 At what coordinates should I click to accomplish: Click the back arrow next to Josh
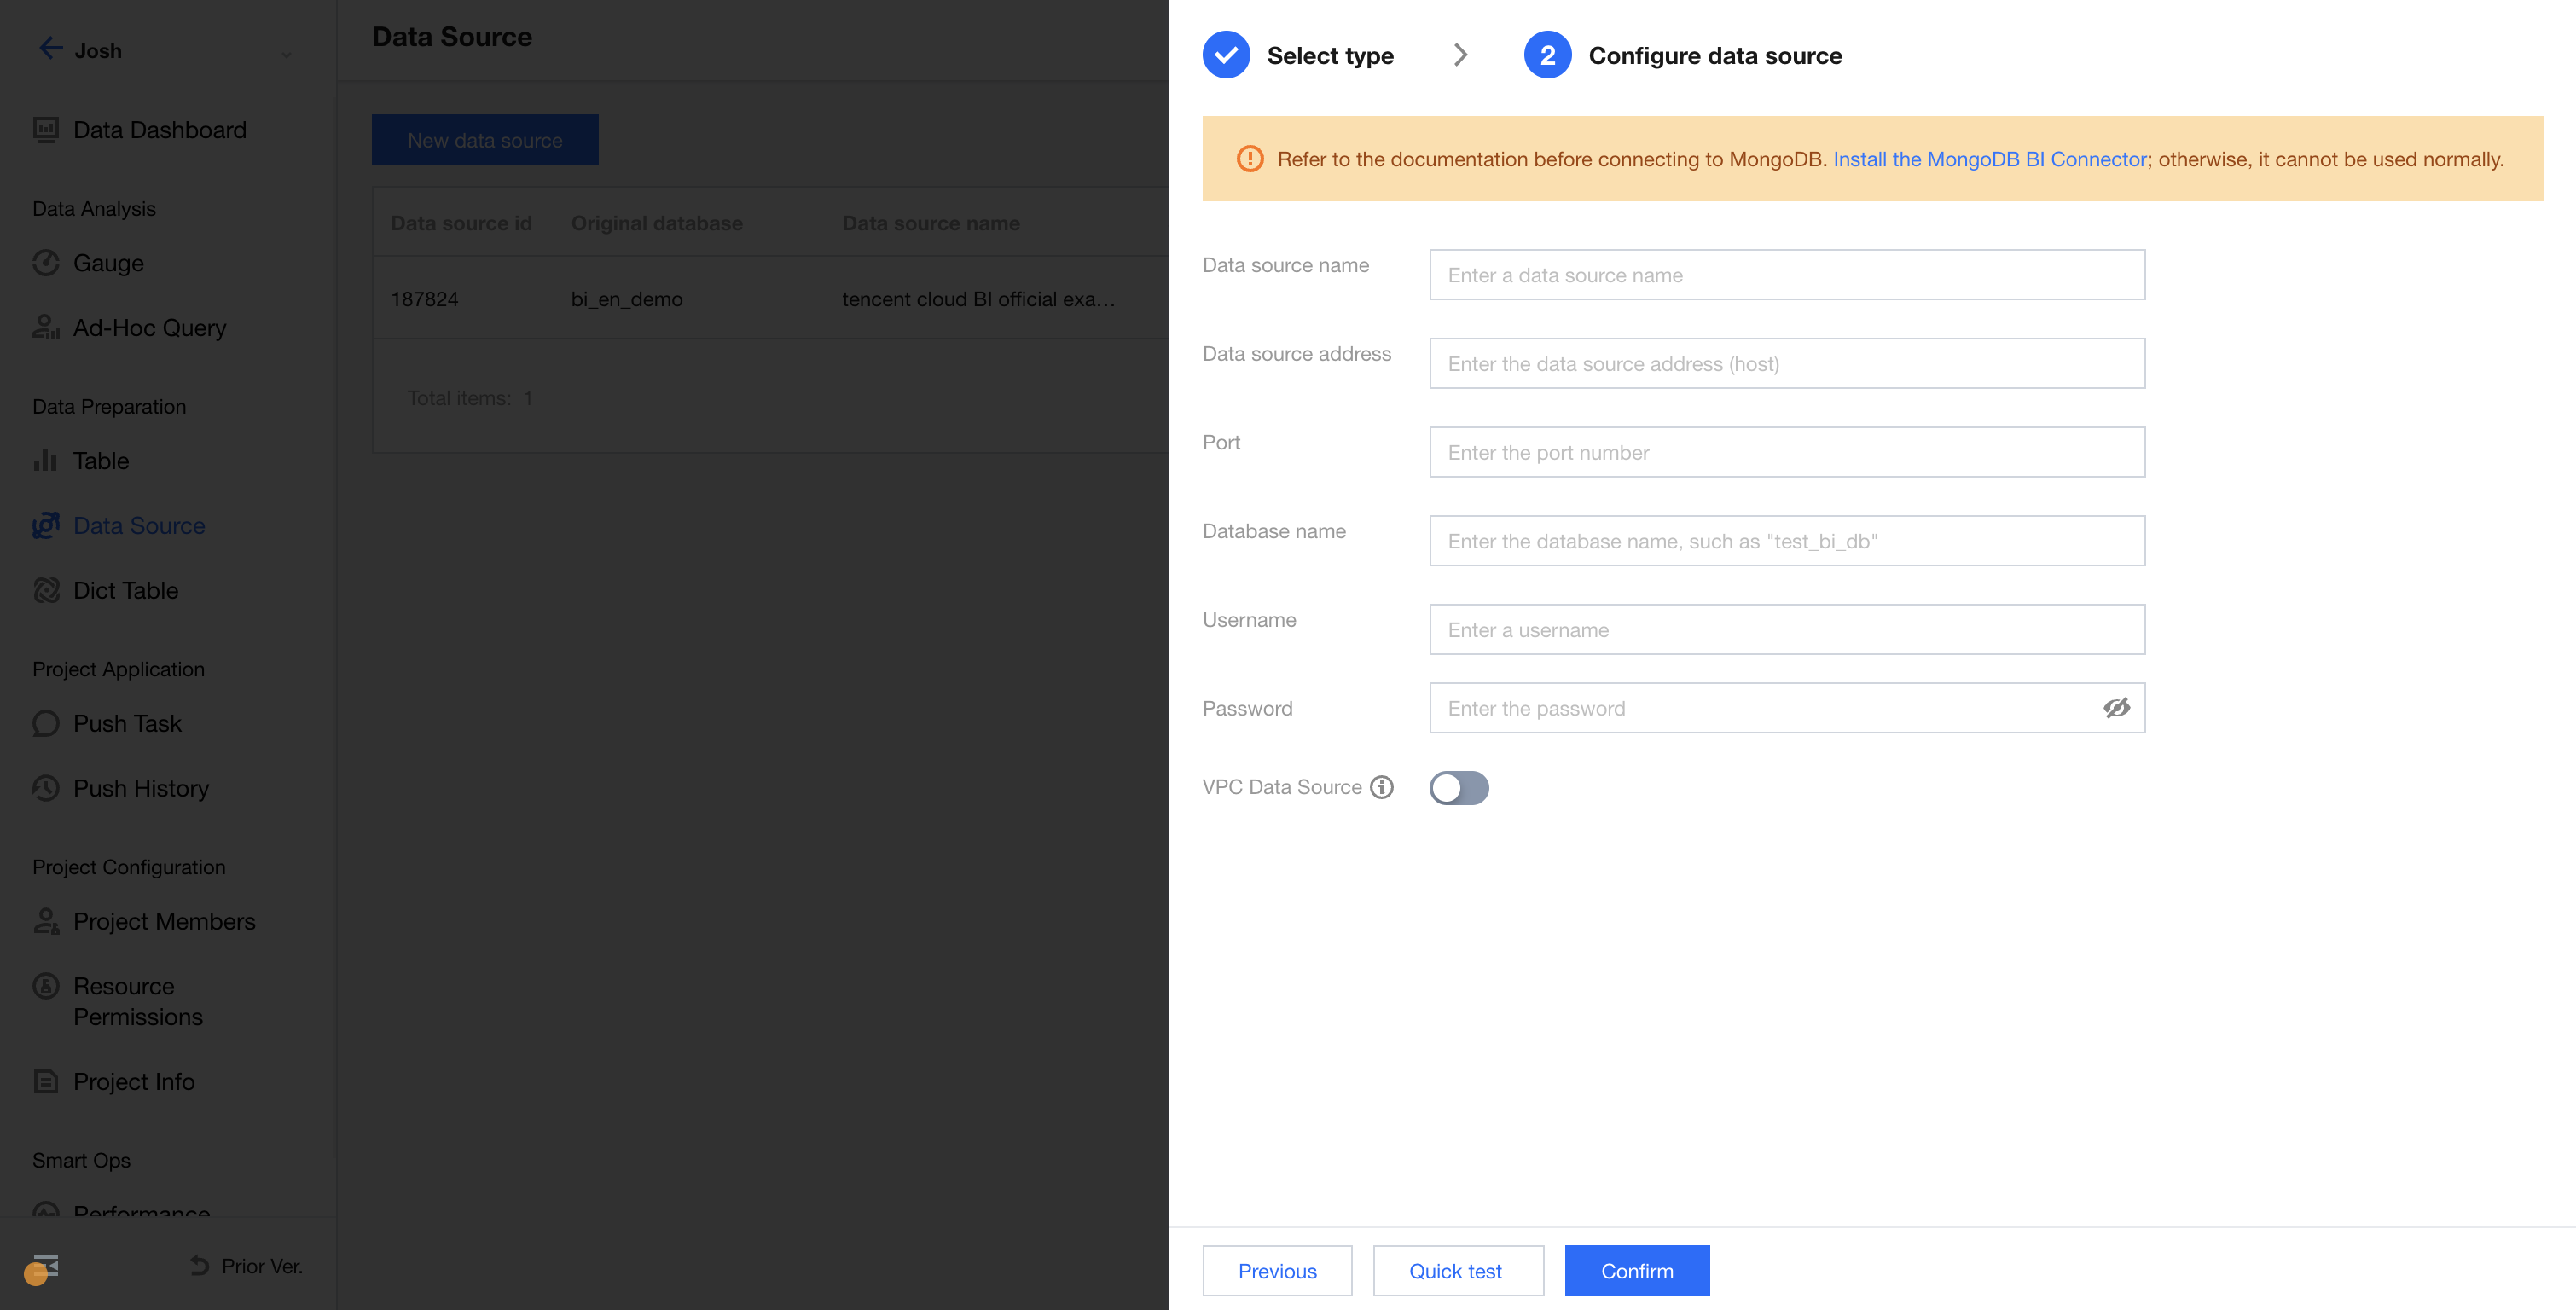[x=50, y=48]
